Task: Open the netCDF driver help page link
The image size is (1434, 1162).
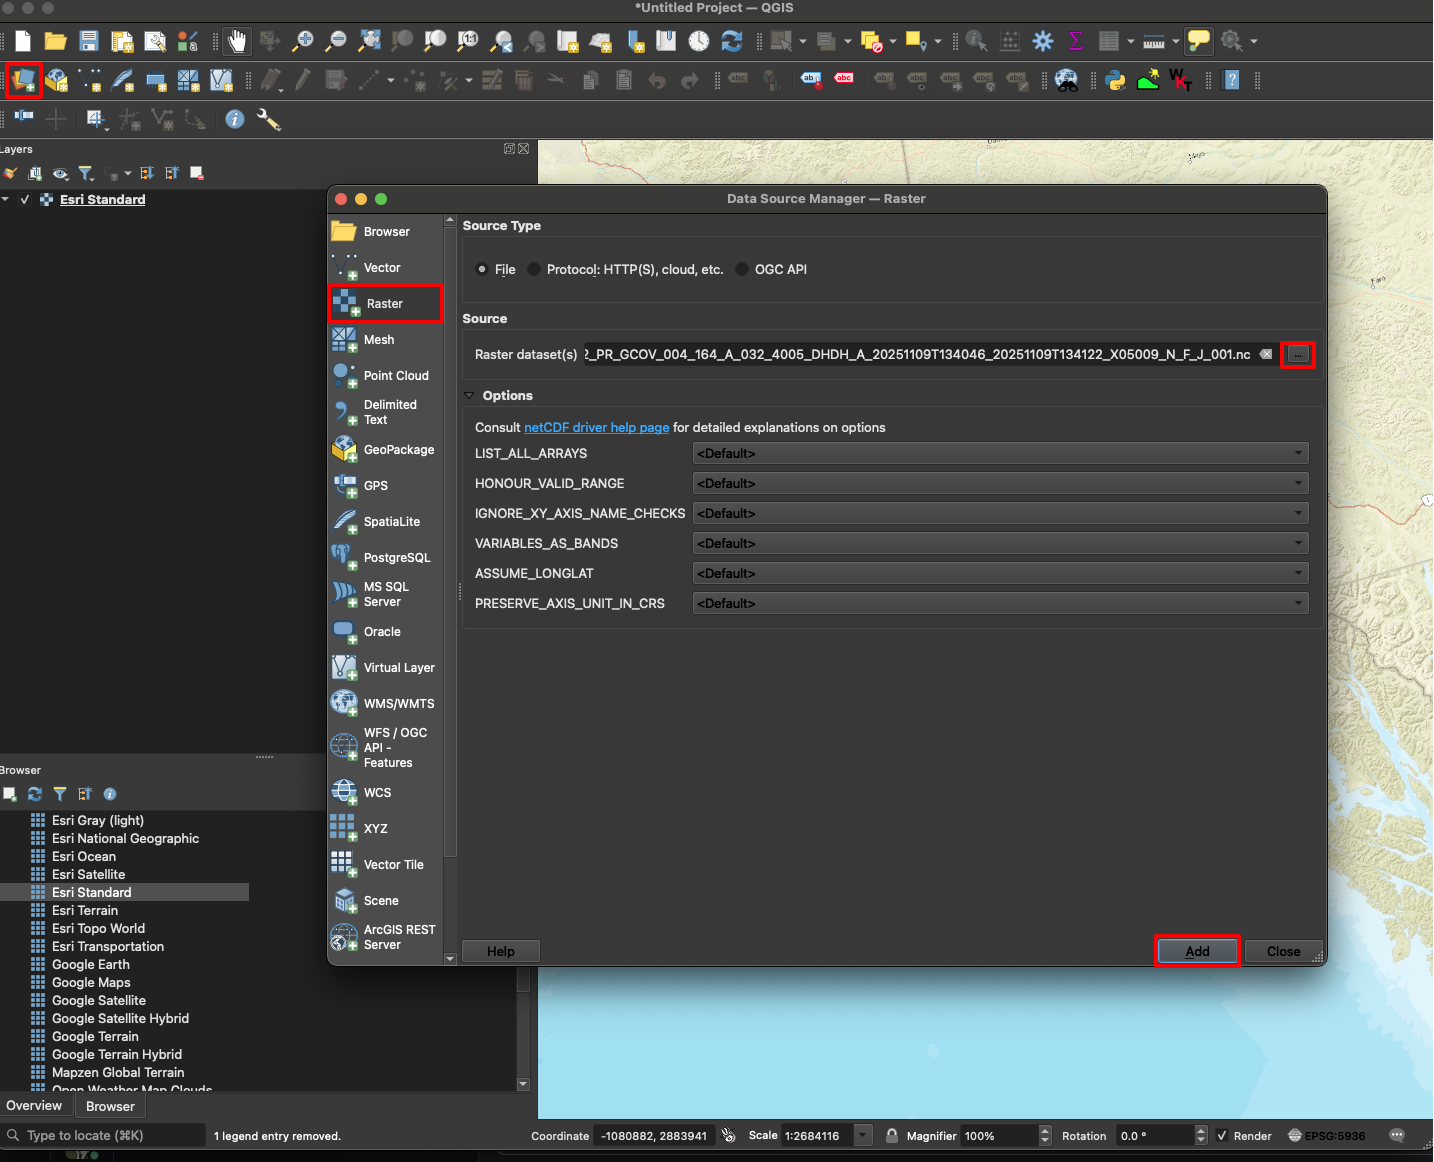Action: [596, 427]
